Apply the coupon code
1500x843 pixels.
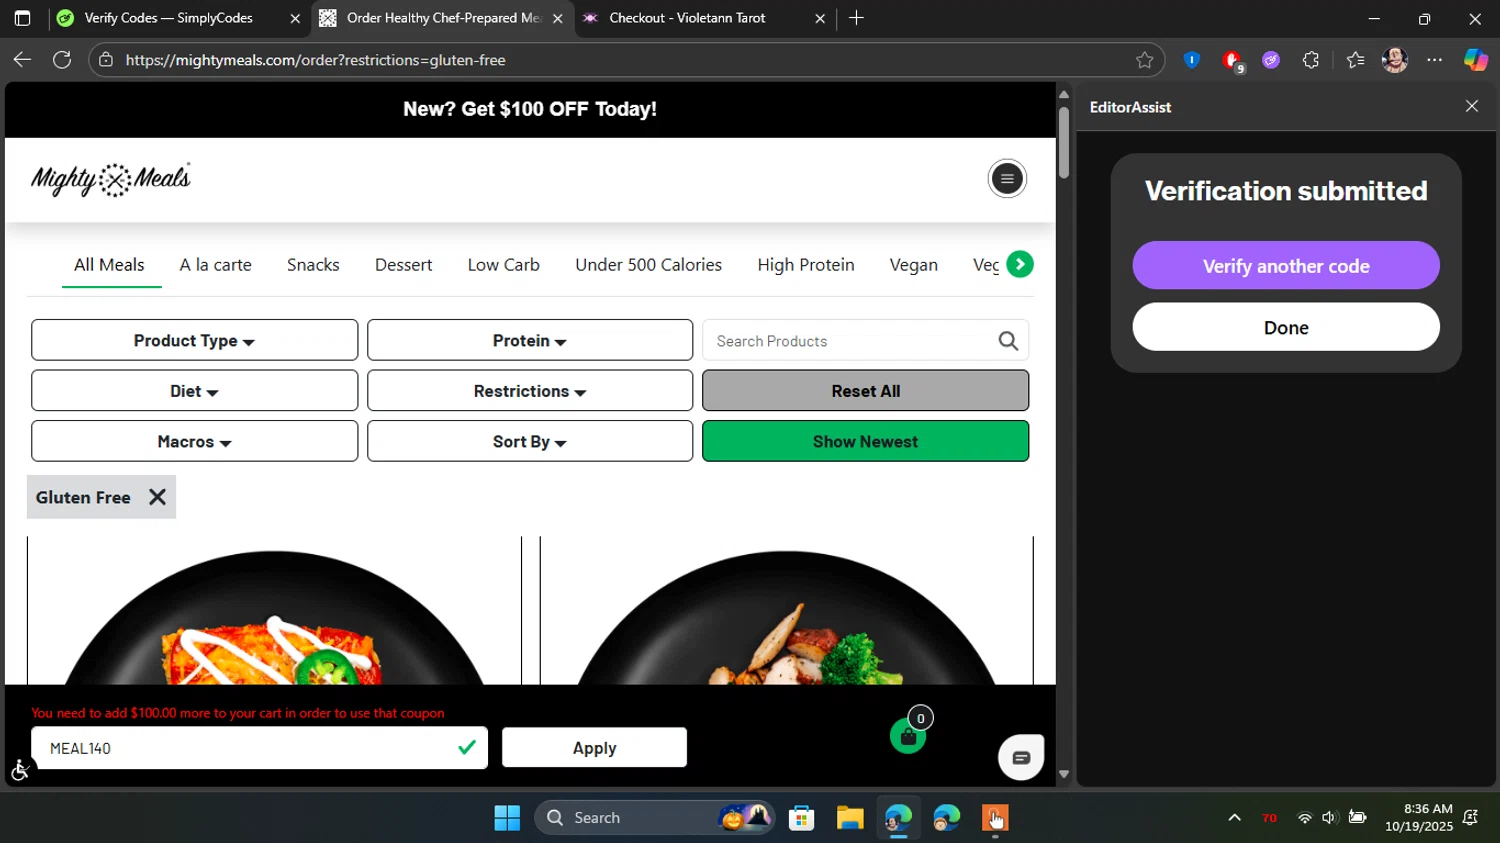coord(594,748)
